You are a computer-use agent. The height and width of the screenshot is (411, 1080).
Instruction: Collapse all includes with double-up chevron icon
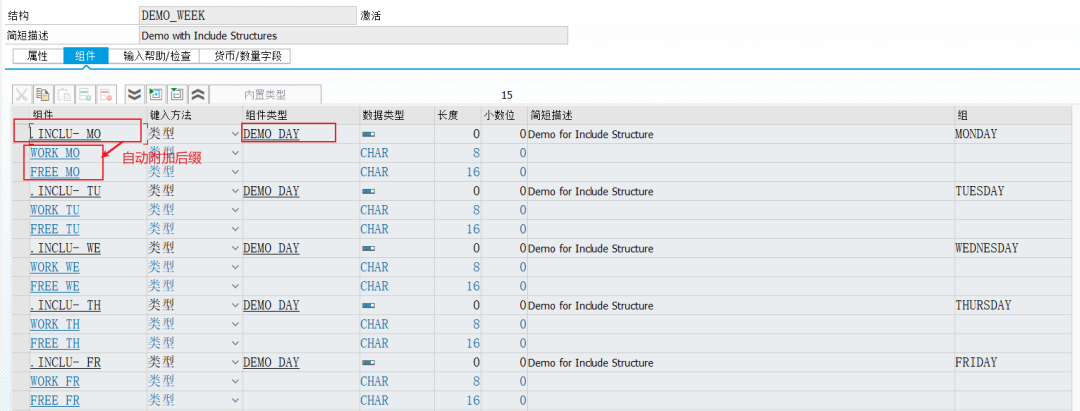[198, 94]
